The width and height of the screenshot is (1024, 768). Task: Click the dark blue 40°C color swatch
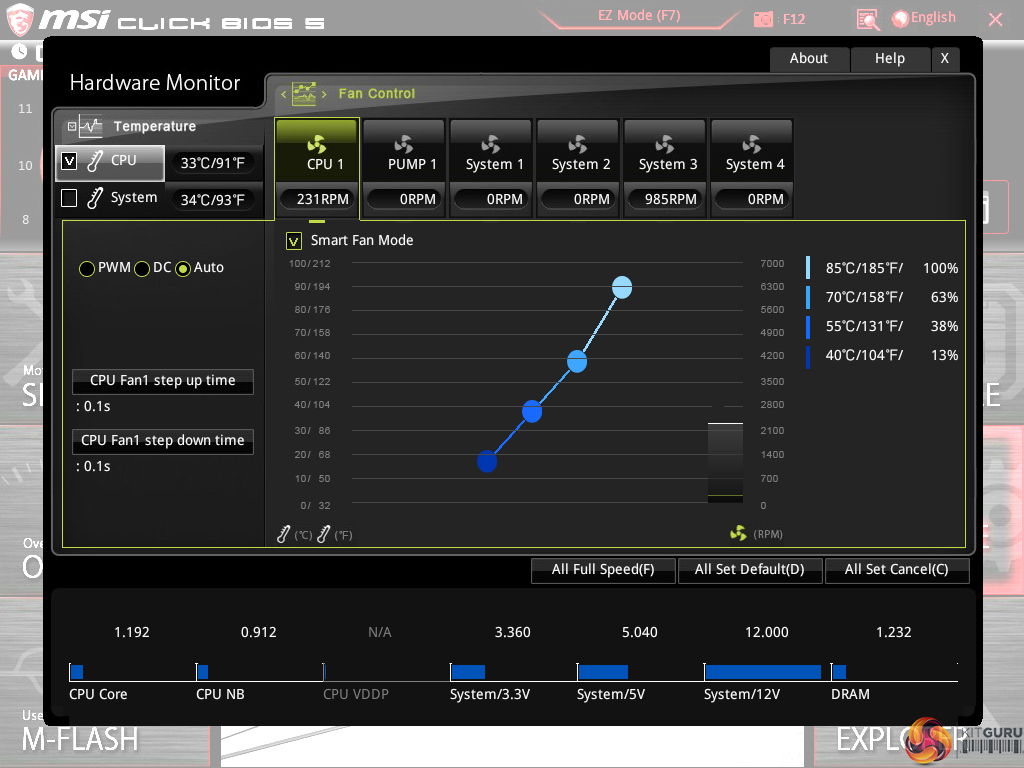coord(808,356)
